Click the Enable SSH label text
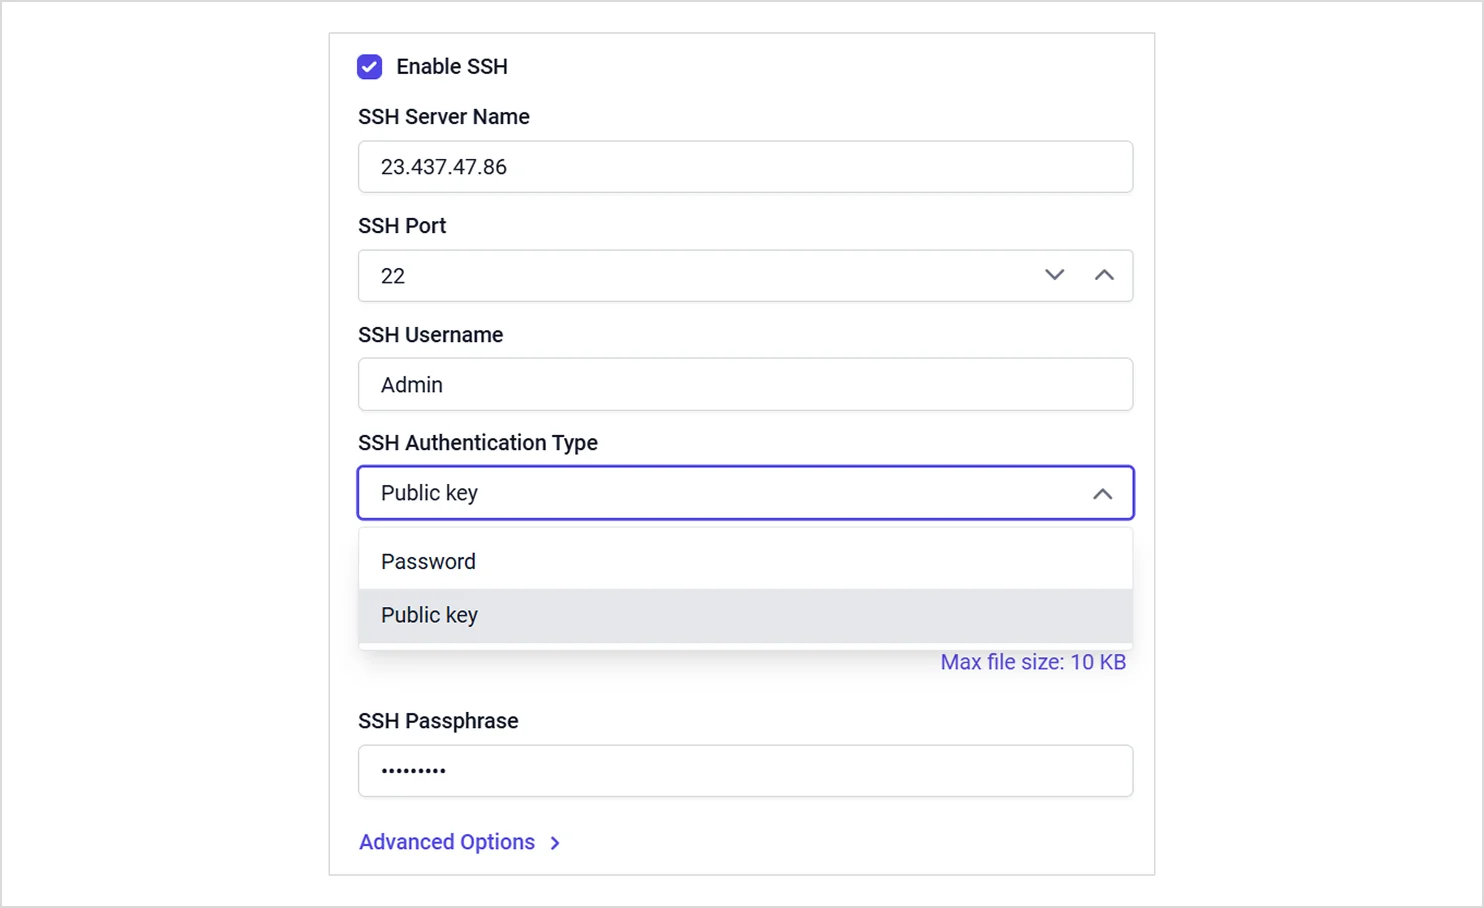 [x=451, y=67]
